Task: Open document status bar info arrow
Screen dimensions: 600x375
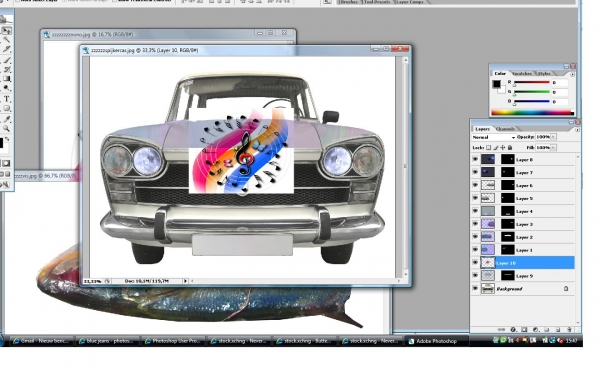Action: [185, 281]
